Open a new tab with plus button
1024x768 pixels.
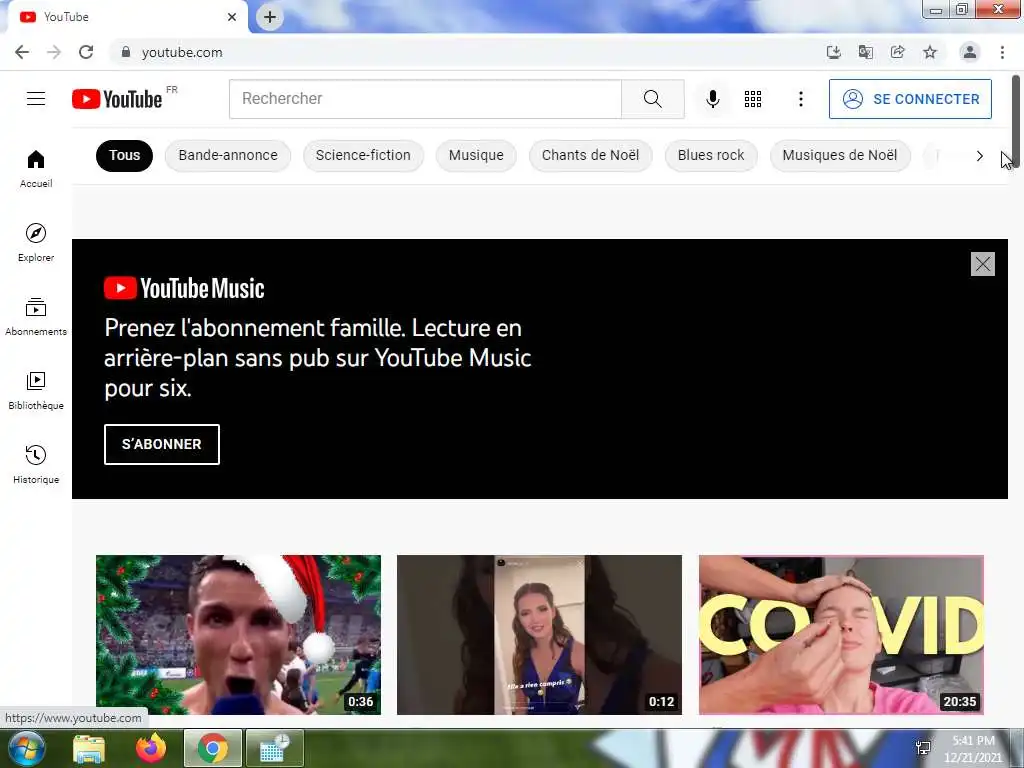[x=270, y=17]
